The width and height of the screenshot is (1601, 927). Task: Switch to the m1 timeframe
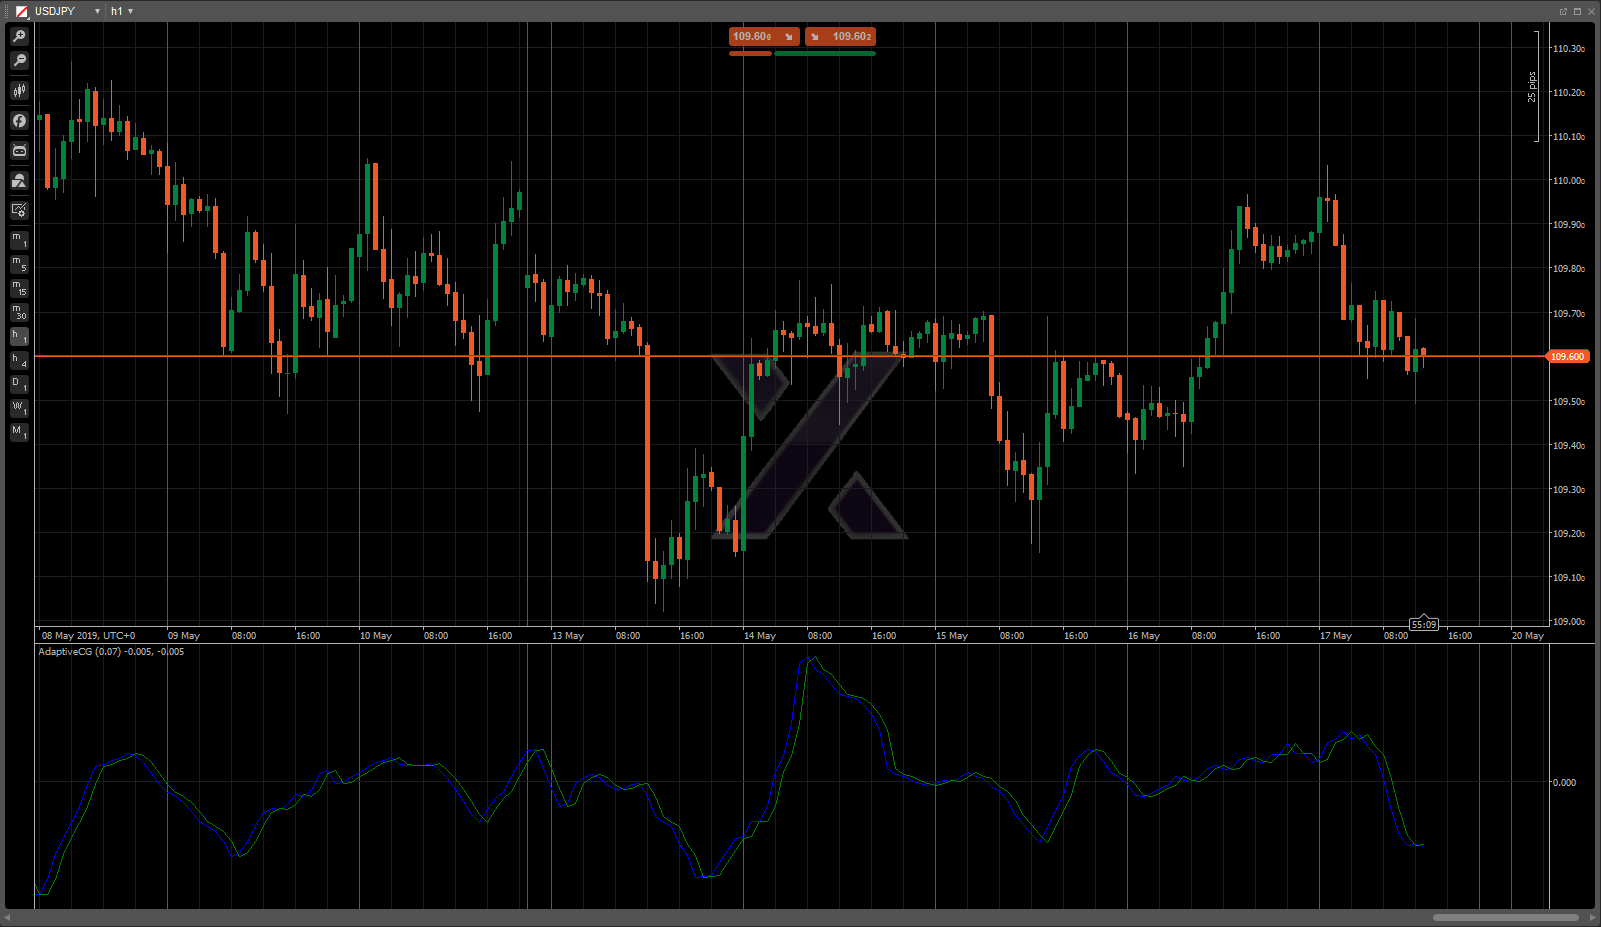[19, 240]
